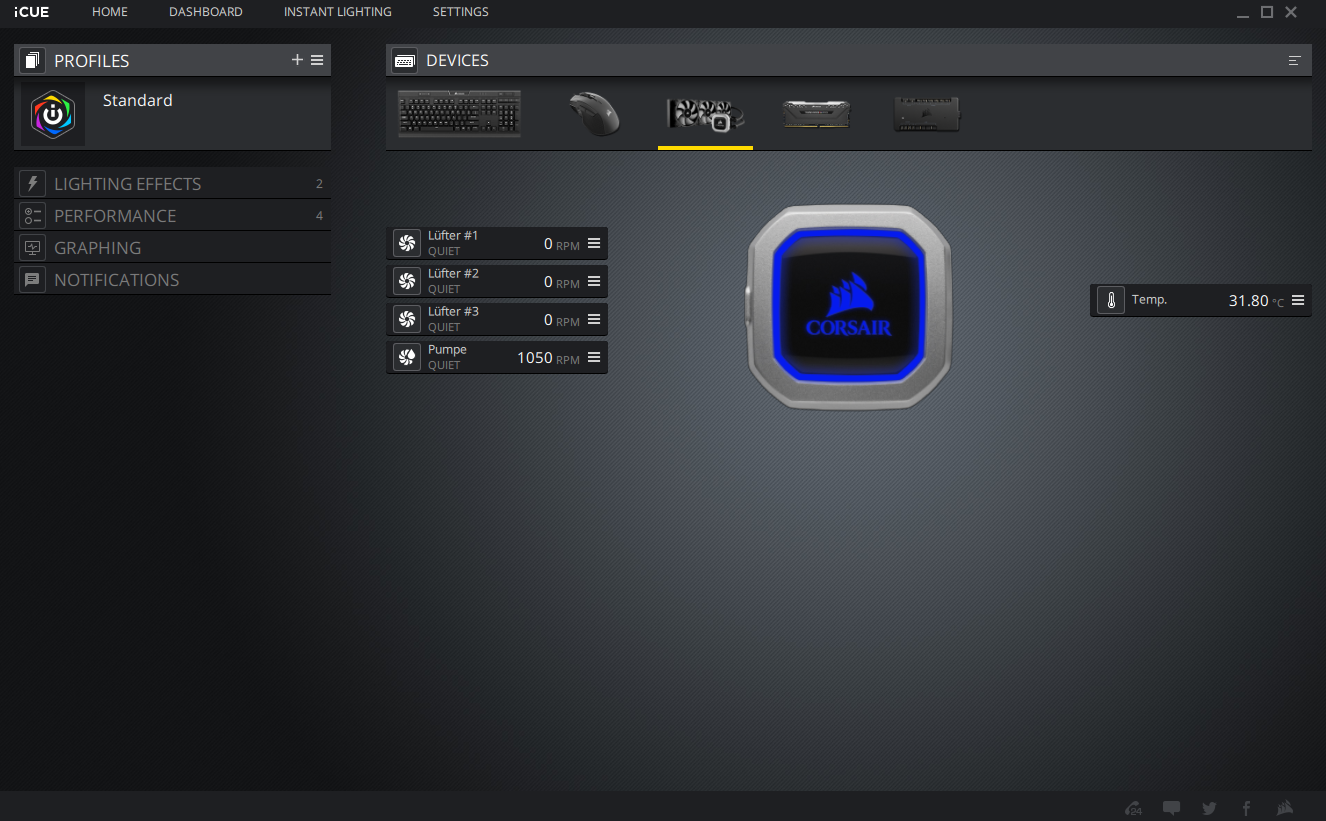Open the DASHBOARD menu
This screenshot has height=821, width=1326.
206,12
